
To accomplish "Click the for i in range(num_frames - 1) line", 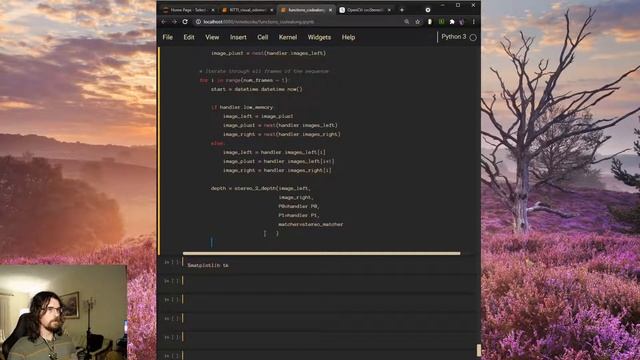I will pyautogui.click(x=244, y=80).
